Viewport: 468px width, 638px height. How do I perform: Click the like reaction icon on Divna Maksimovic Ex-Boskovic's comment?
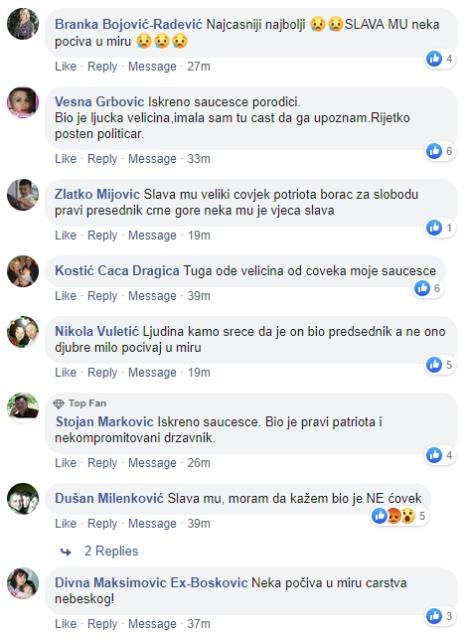(x=434, y=616)
